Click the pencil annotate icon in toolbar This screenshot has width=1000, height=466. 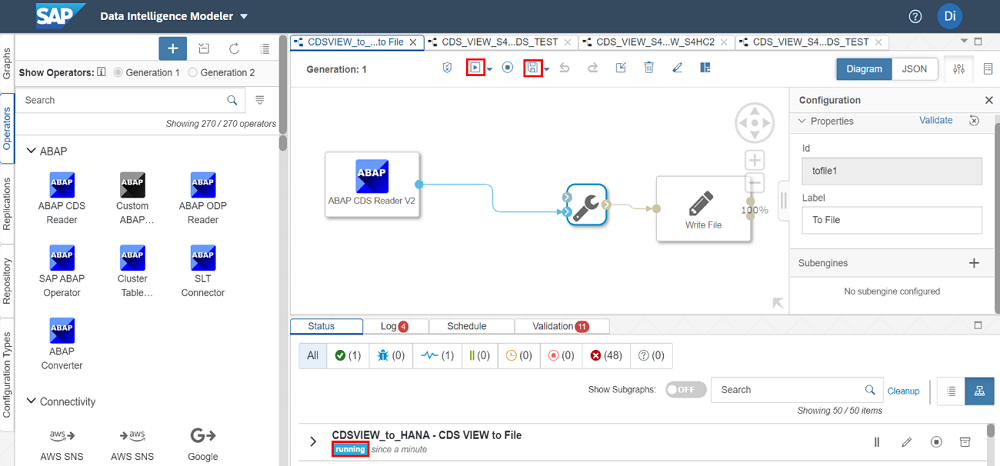tap(677, 68)
